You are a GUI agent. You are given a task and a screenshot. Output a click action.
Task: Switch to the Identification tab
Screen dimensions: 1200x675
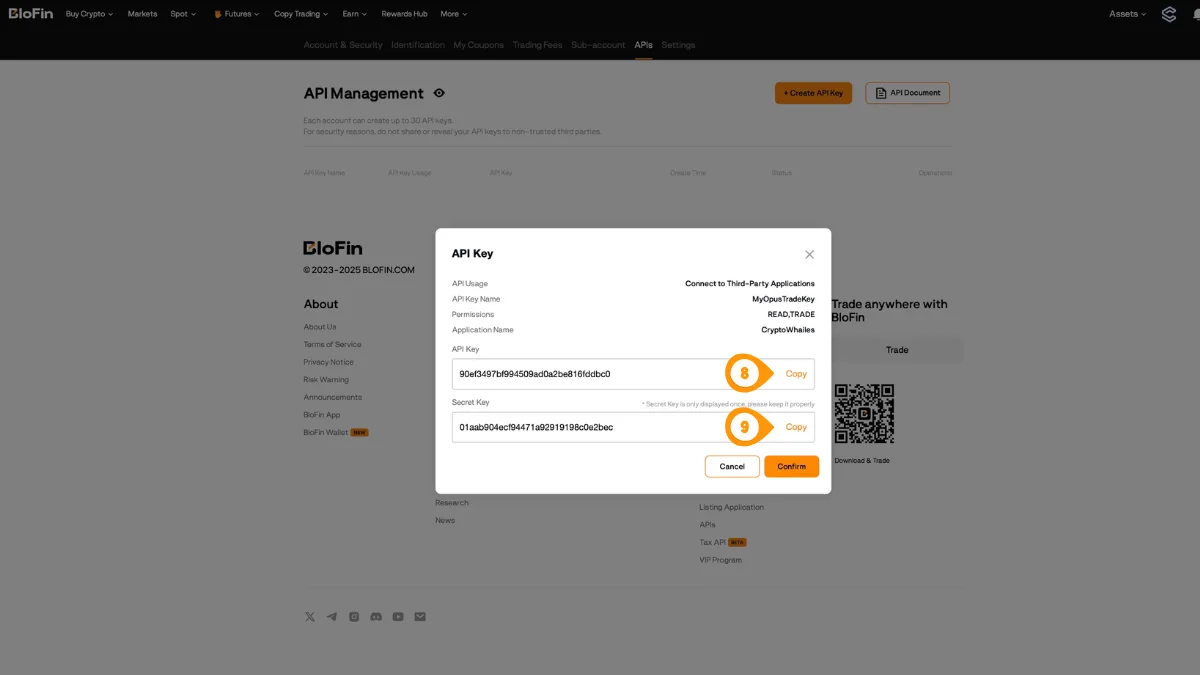[x=418, y=45]
